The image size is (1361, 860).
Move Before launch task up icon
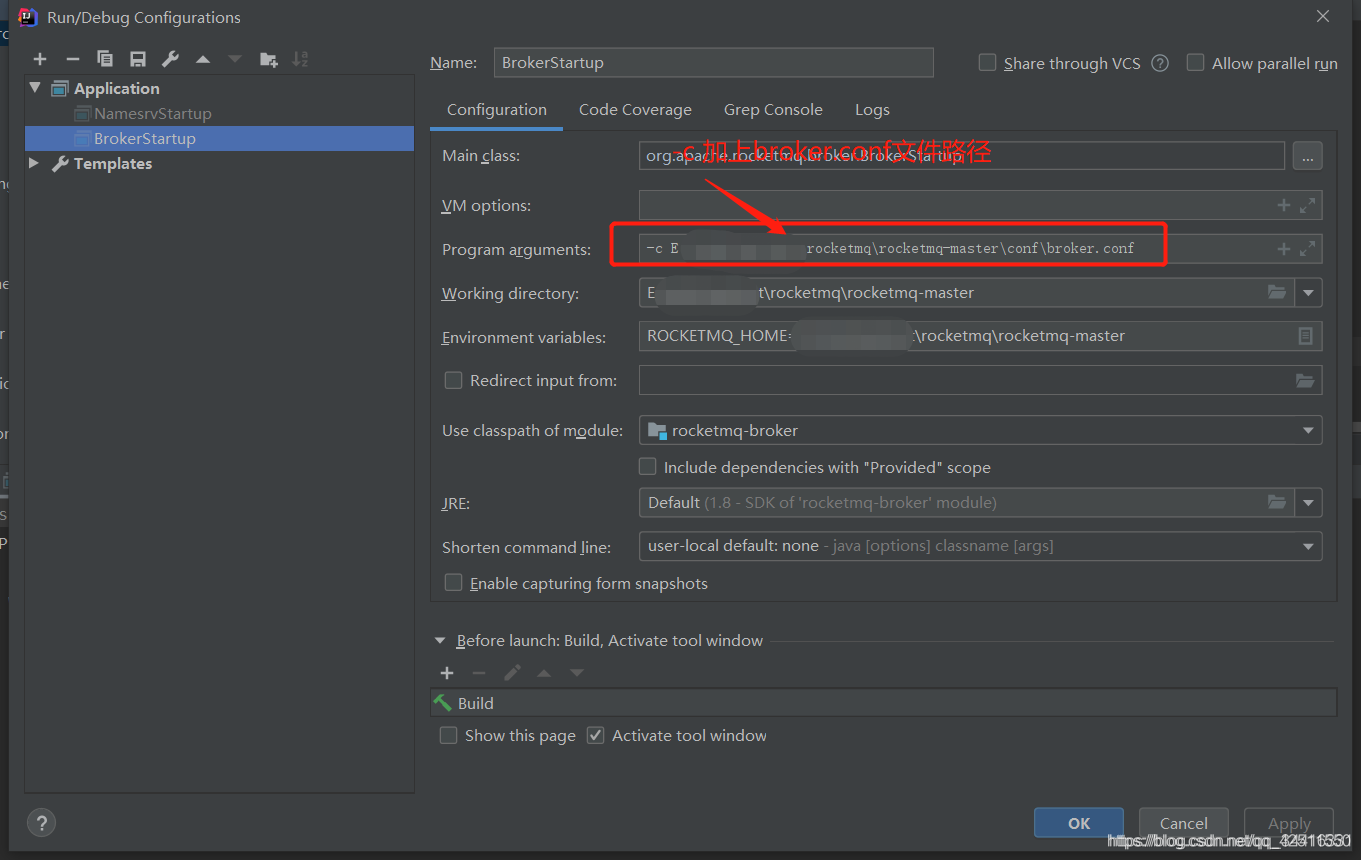[x=544, y=673]
